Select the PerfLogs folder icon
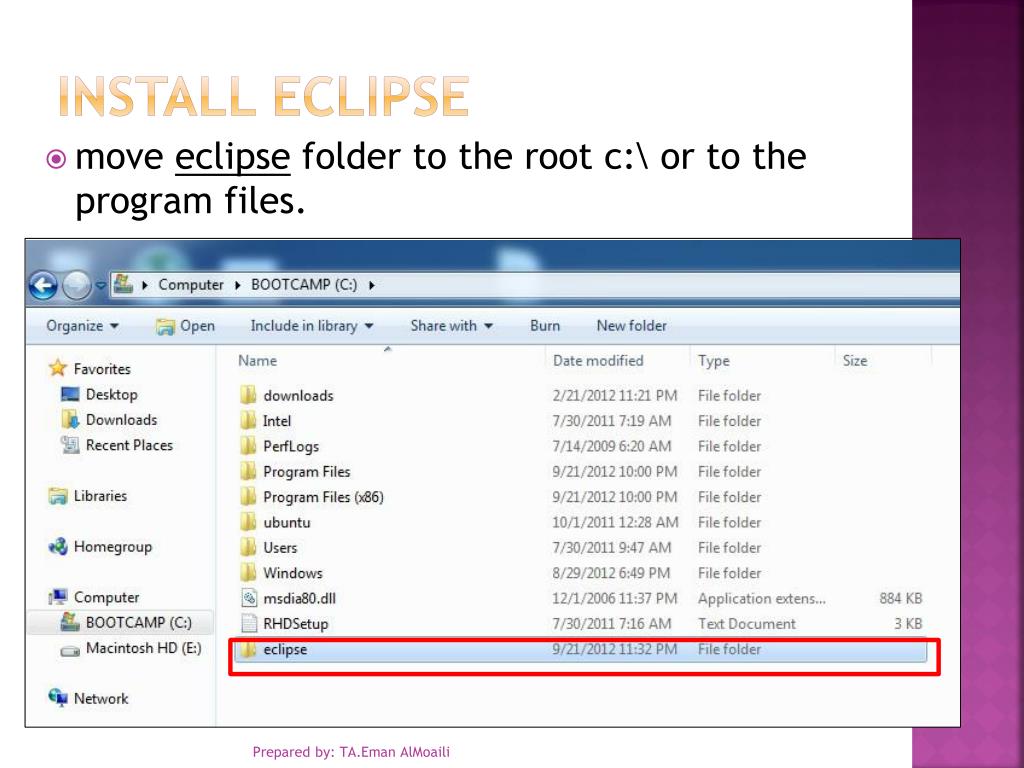This screenshot has height=768, width=1024. pyautogui.click(x=248, y=446)
